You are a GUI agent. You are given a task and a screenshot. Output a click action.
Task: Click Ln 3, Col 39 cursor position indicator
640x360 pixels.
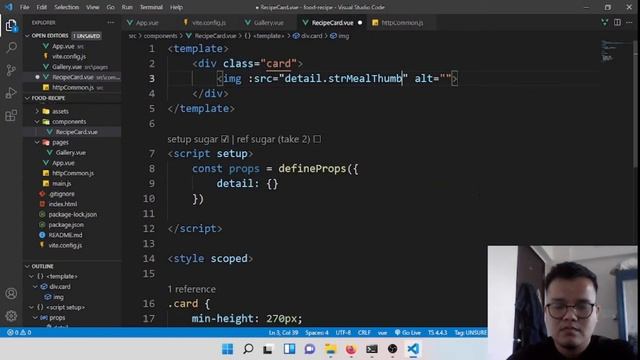pos(283,333)
